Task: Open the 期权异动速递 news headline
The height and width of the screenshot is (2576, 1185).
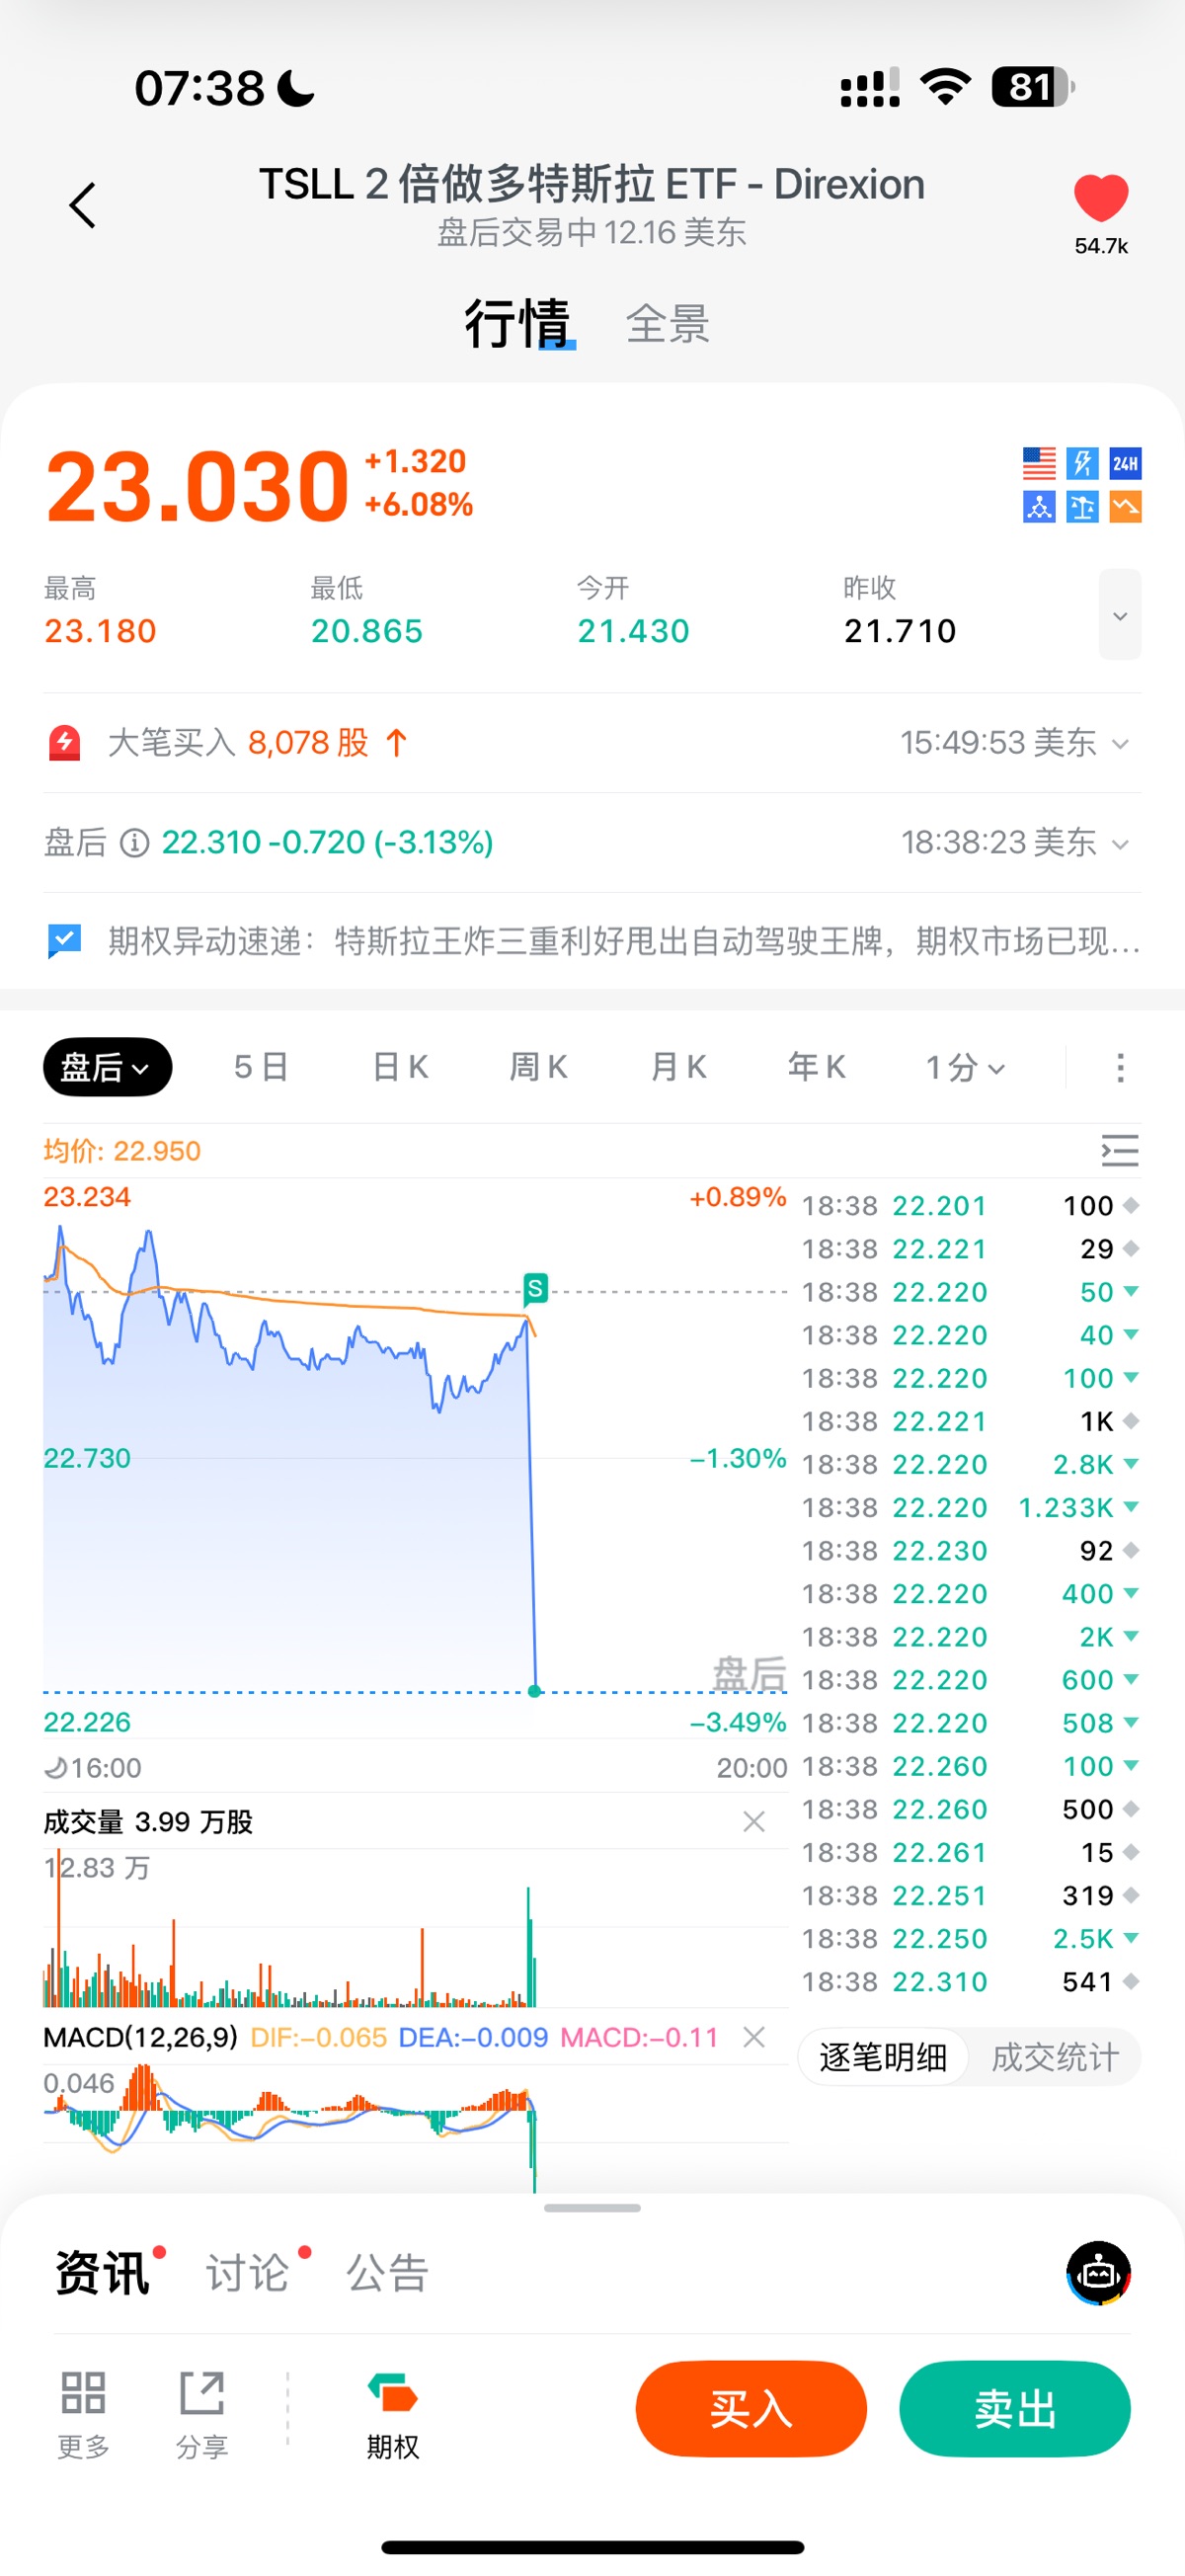Action: point(623,941)
